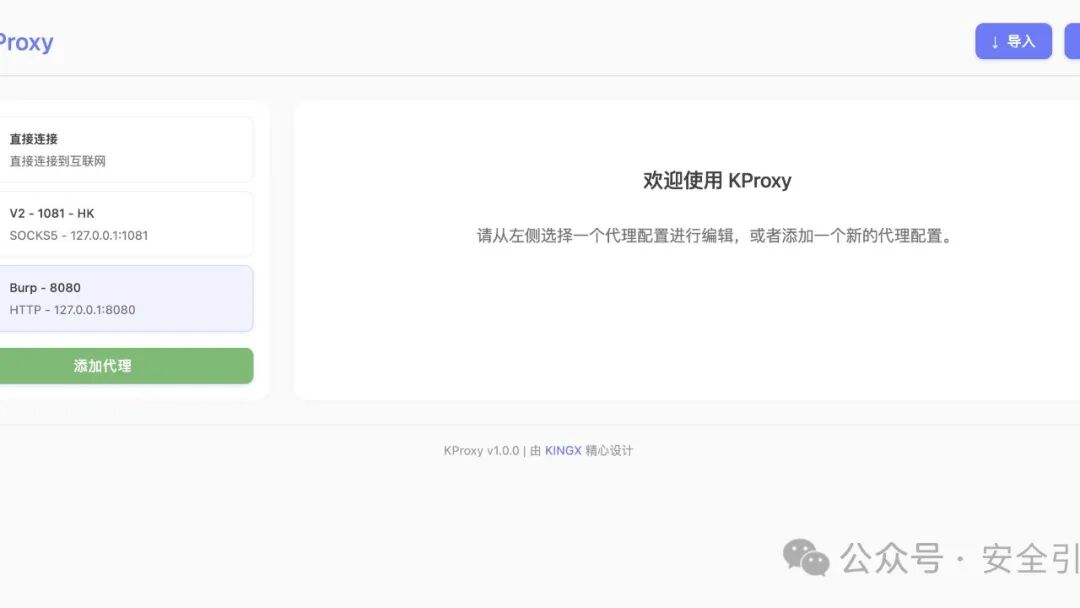The width and height of the screenshot is (1080, 608).
Task: Click the down-arrow icon in 导入 button
Action: (995, 42)
